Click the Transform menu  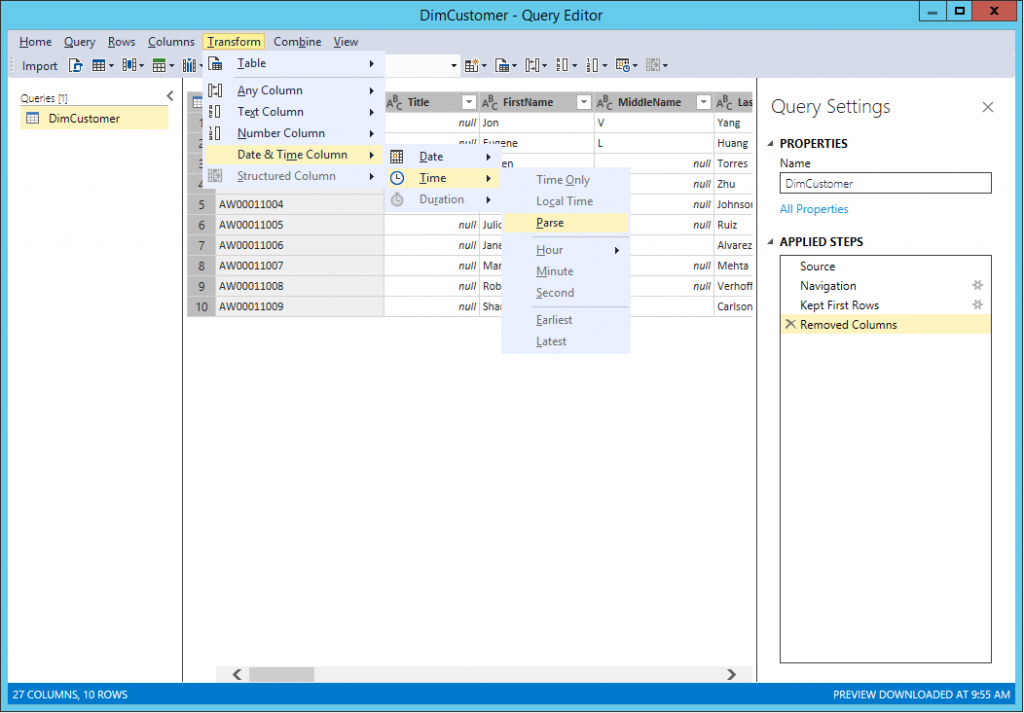tap(234, 42)
